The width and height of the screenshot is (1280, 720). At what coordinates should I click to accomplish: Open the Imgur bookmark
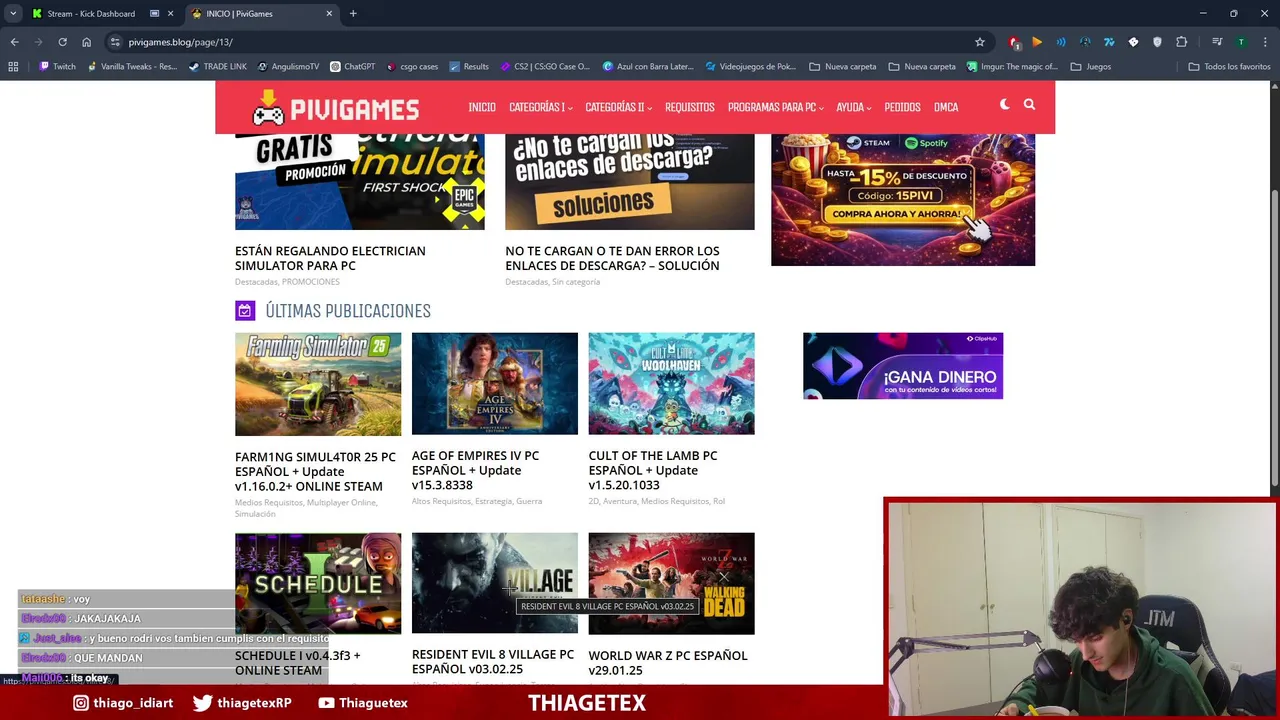point(1012,67)
